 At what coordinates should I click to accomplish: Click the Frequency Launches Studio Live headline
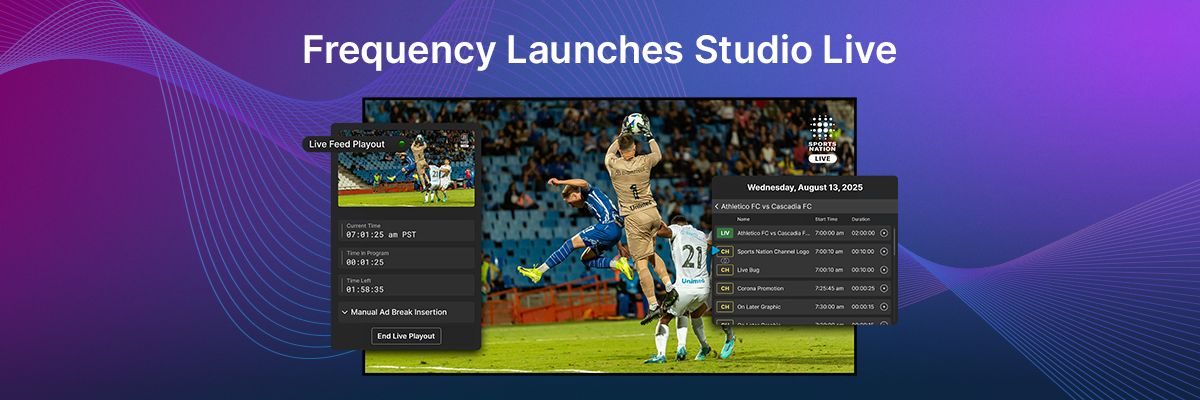tap(600, 50)
